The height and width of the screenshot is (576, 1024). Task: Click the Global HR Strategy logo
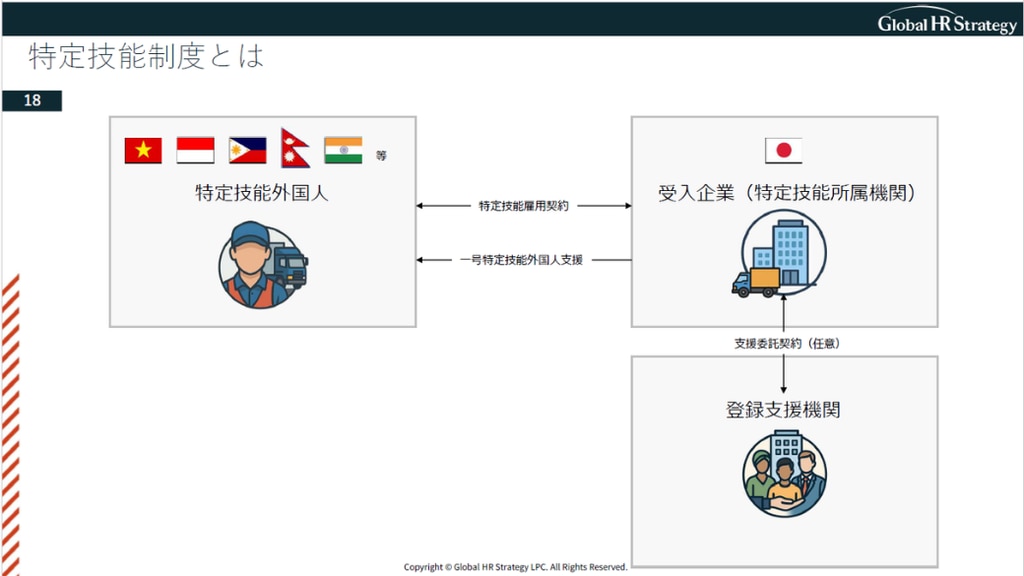point(946,23)
